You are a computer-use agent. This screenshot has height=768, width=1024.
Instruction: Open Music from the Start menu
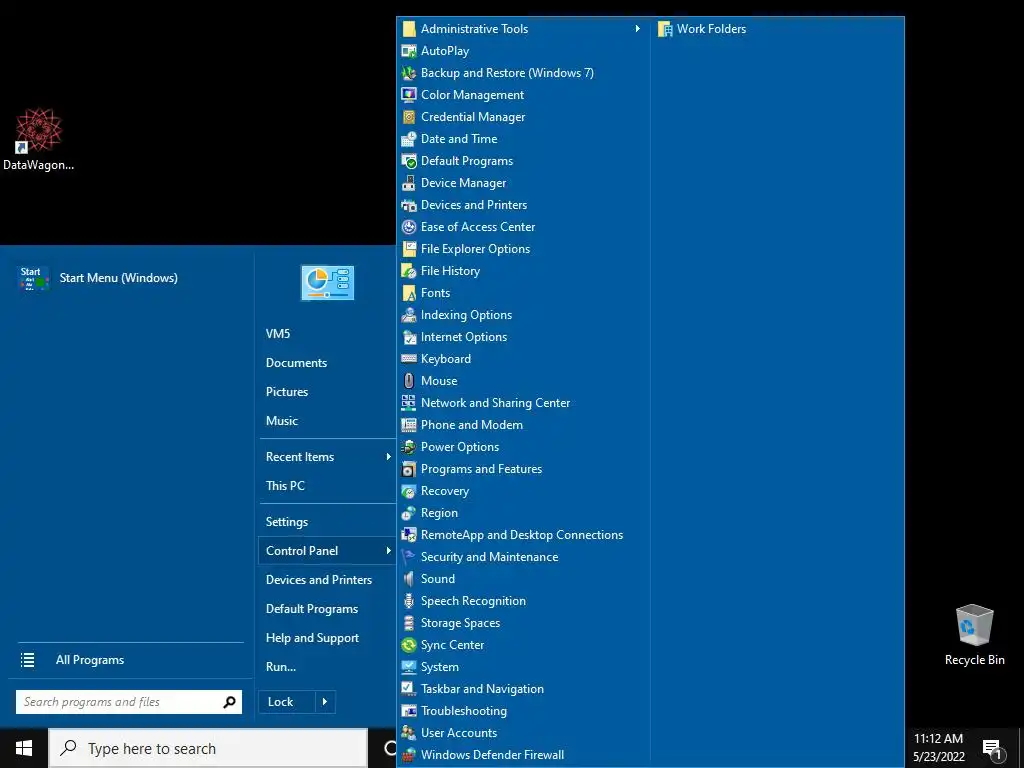[x=281, y=421]
